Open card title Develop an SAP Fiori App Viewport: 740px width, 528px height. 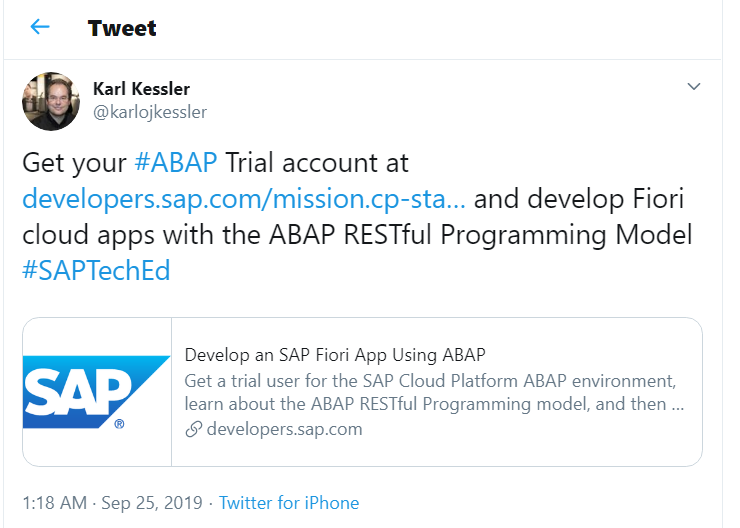click(335, 355)
